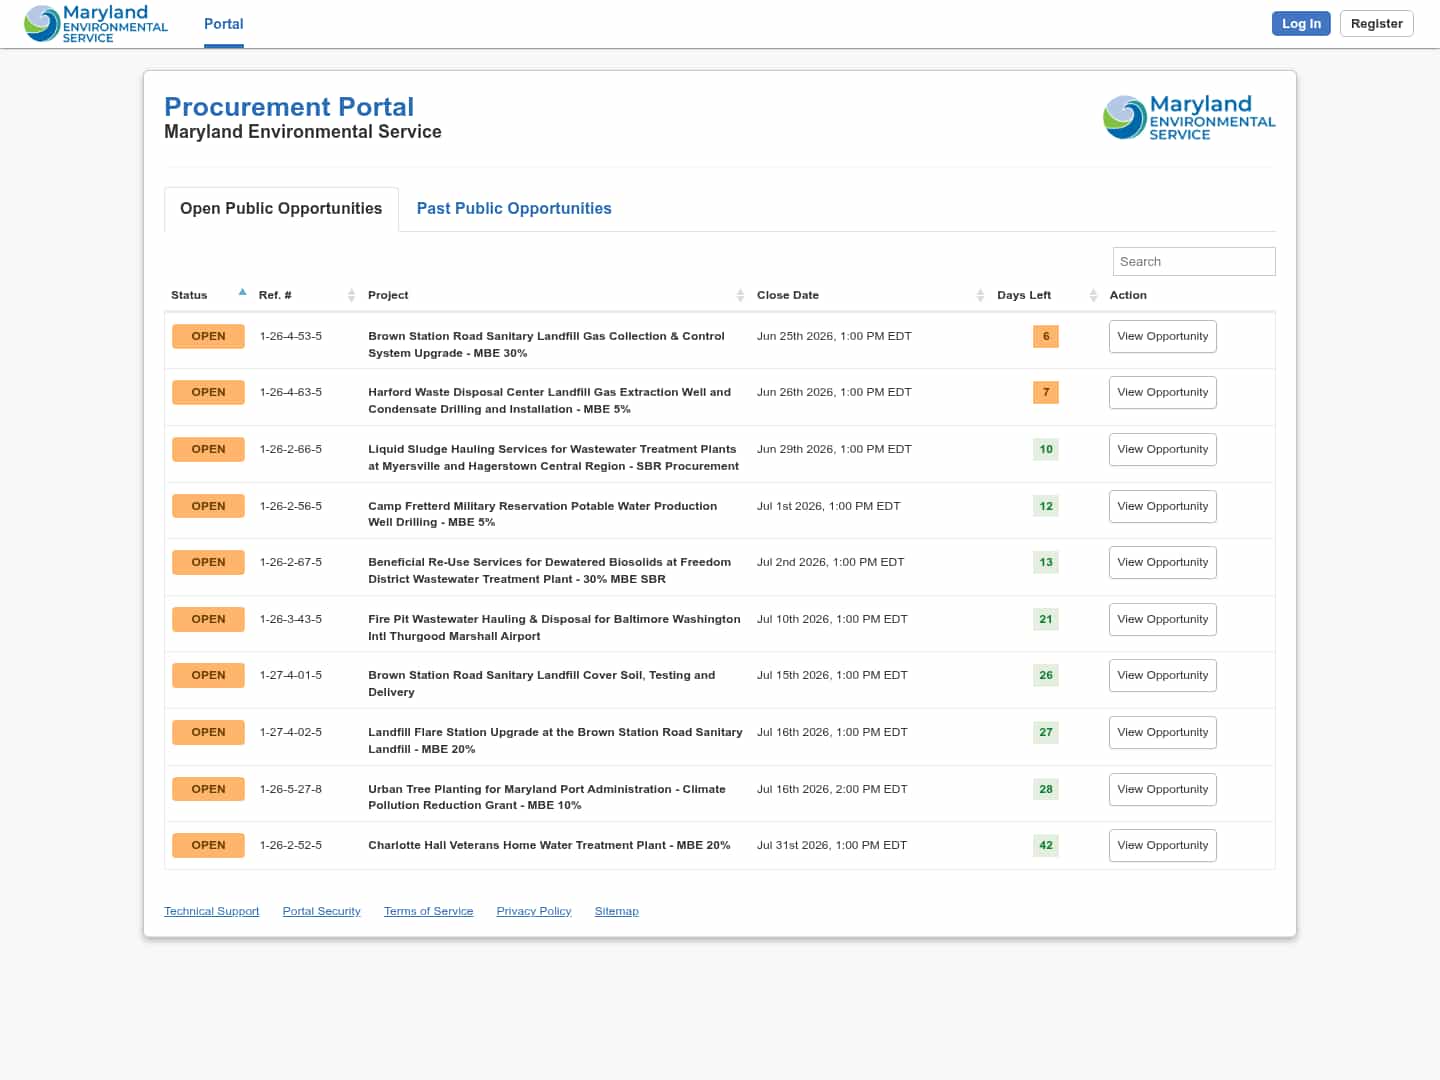The width and height of the screenshot is (1440, 1080).
Task: Sort by Days Left column arrows
Action: pos(1093,295)
